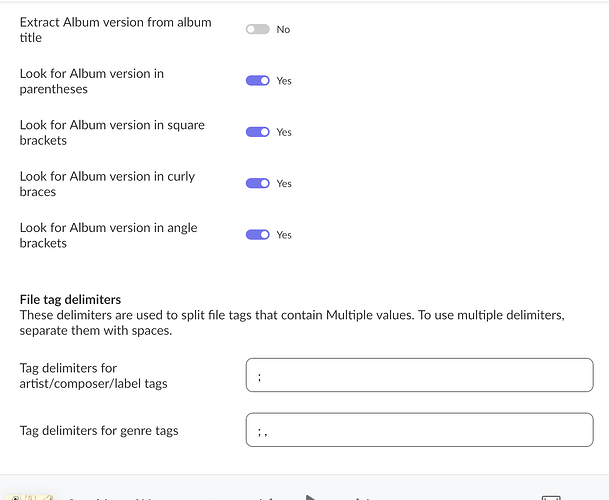This screenshot has width=609, height=500.
Task: Click the "Tag delimiters for genre tags" label
Action: pyautogui.click(x=99, y=430)
